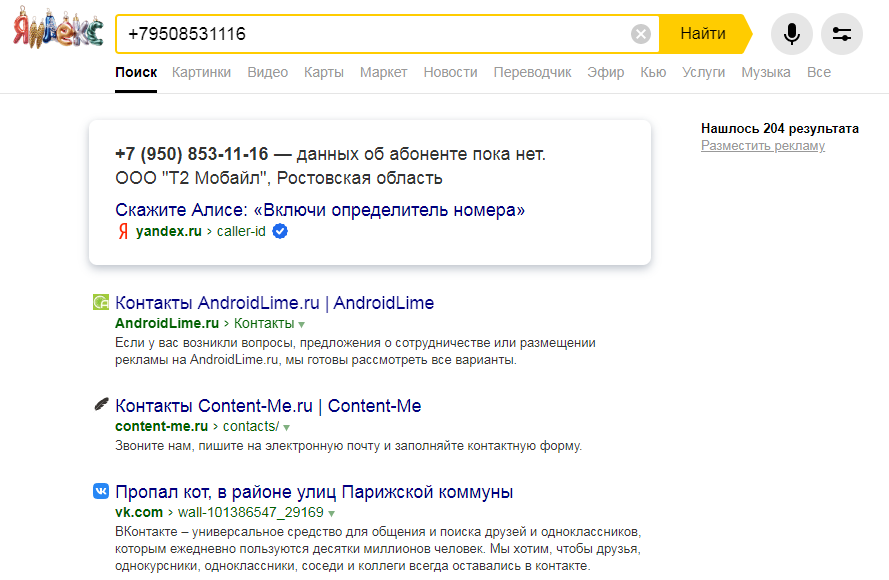Select the Поиск tab
The width and height of the screenshot is (889, 580).
tap(136, 73)
